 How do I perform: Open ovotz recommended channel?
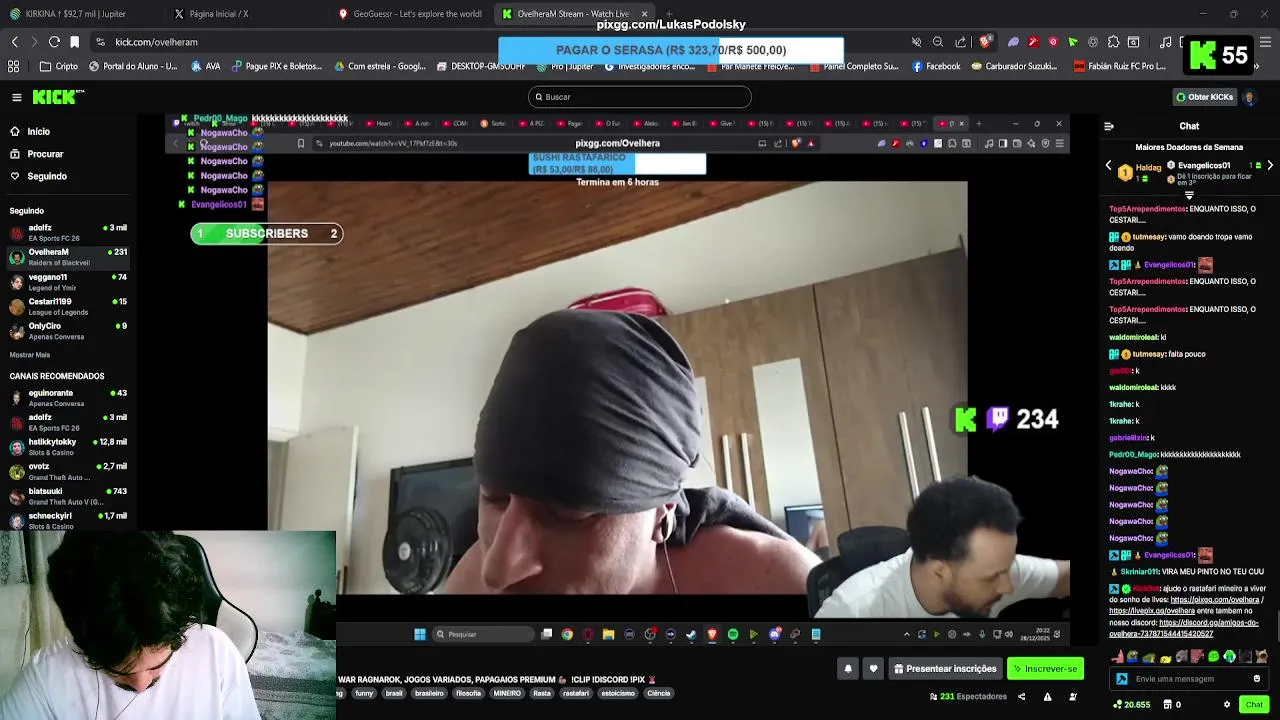click(68, 472)
